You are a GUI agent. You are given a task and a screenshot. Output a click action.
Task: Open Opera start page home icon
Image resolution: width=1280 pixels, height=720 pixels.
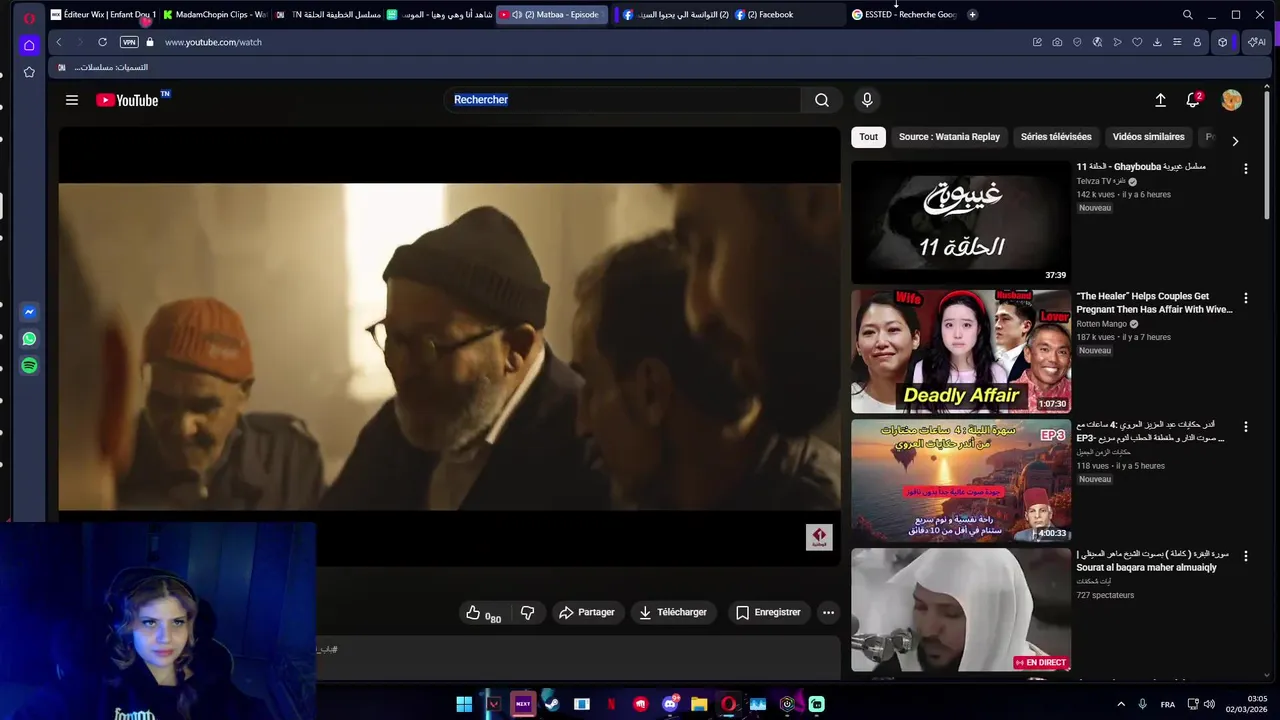pyautogui.click(x=29, y=45)
